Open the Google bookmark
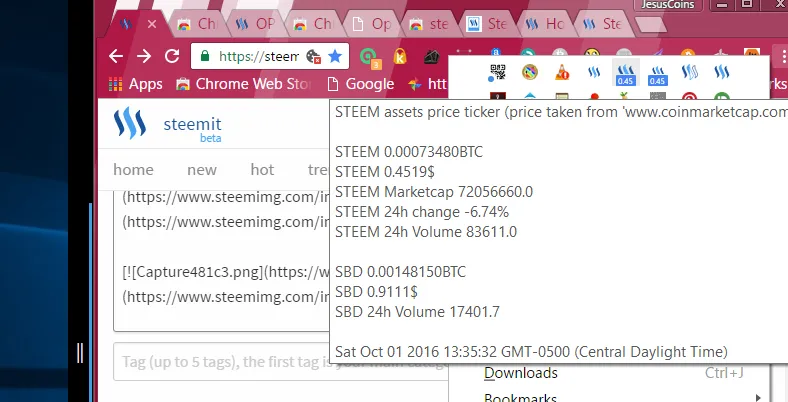788x402 pixels. [x=360, y=84]
